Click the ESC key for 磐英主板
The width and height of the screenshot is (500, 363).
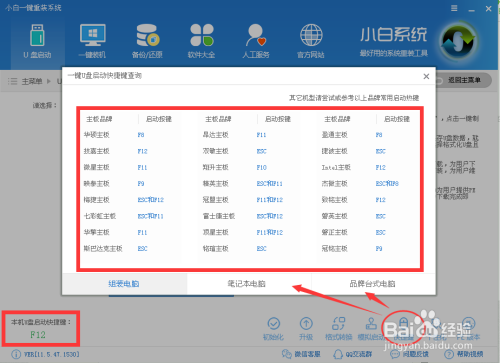(381, 216)
